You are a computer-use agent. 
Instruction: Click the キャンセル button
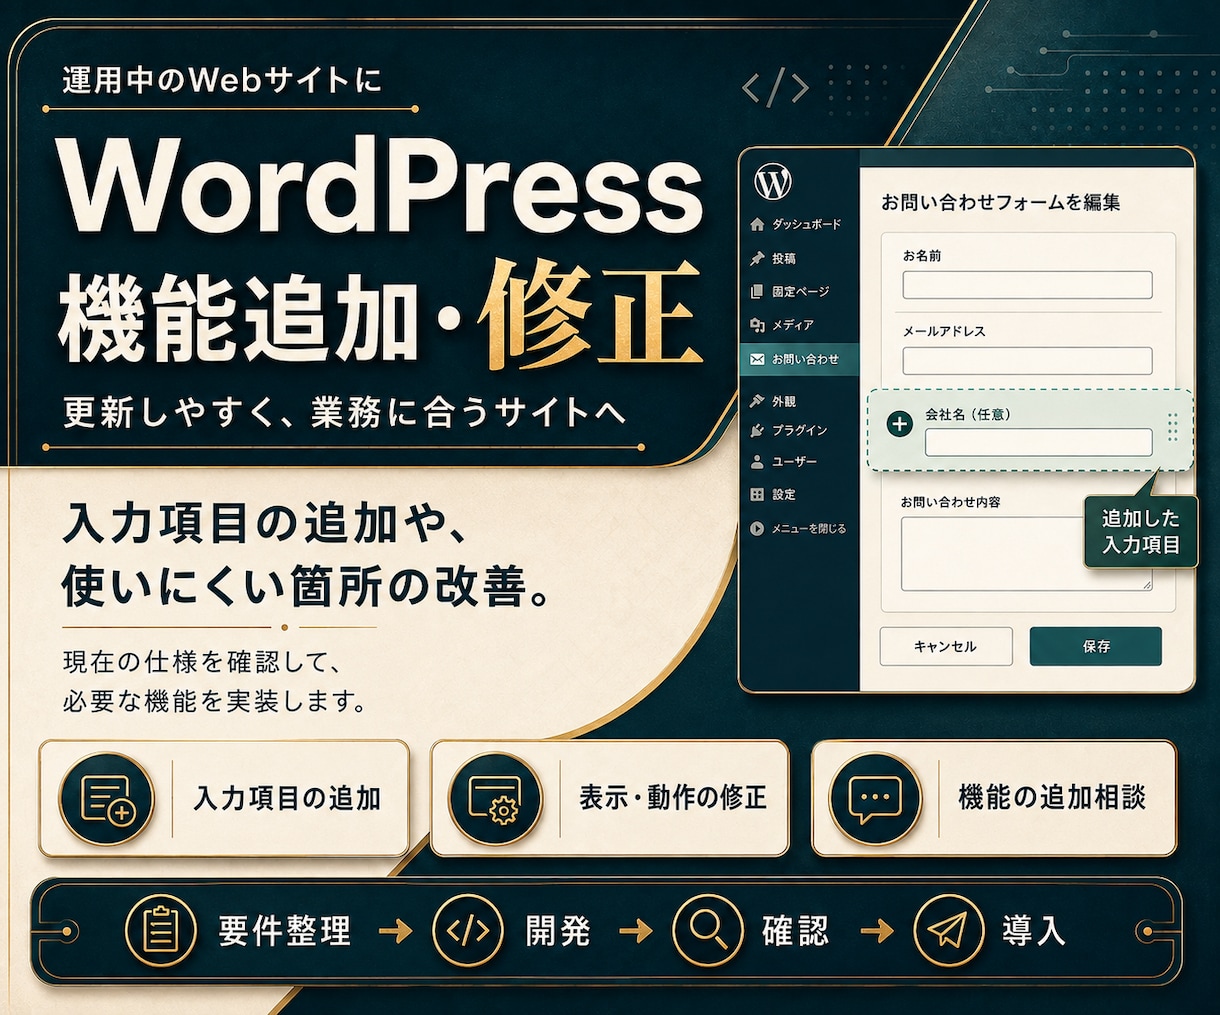click(946, 646)
